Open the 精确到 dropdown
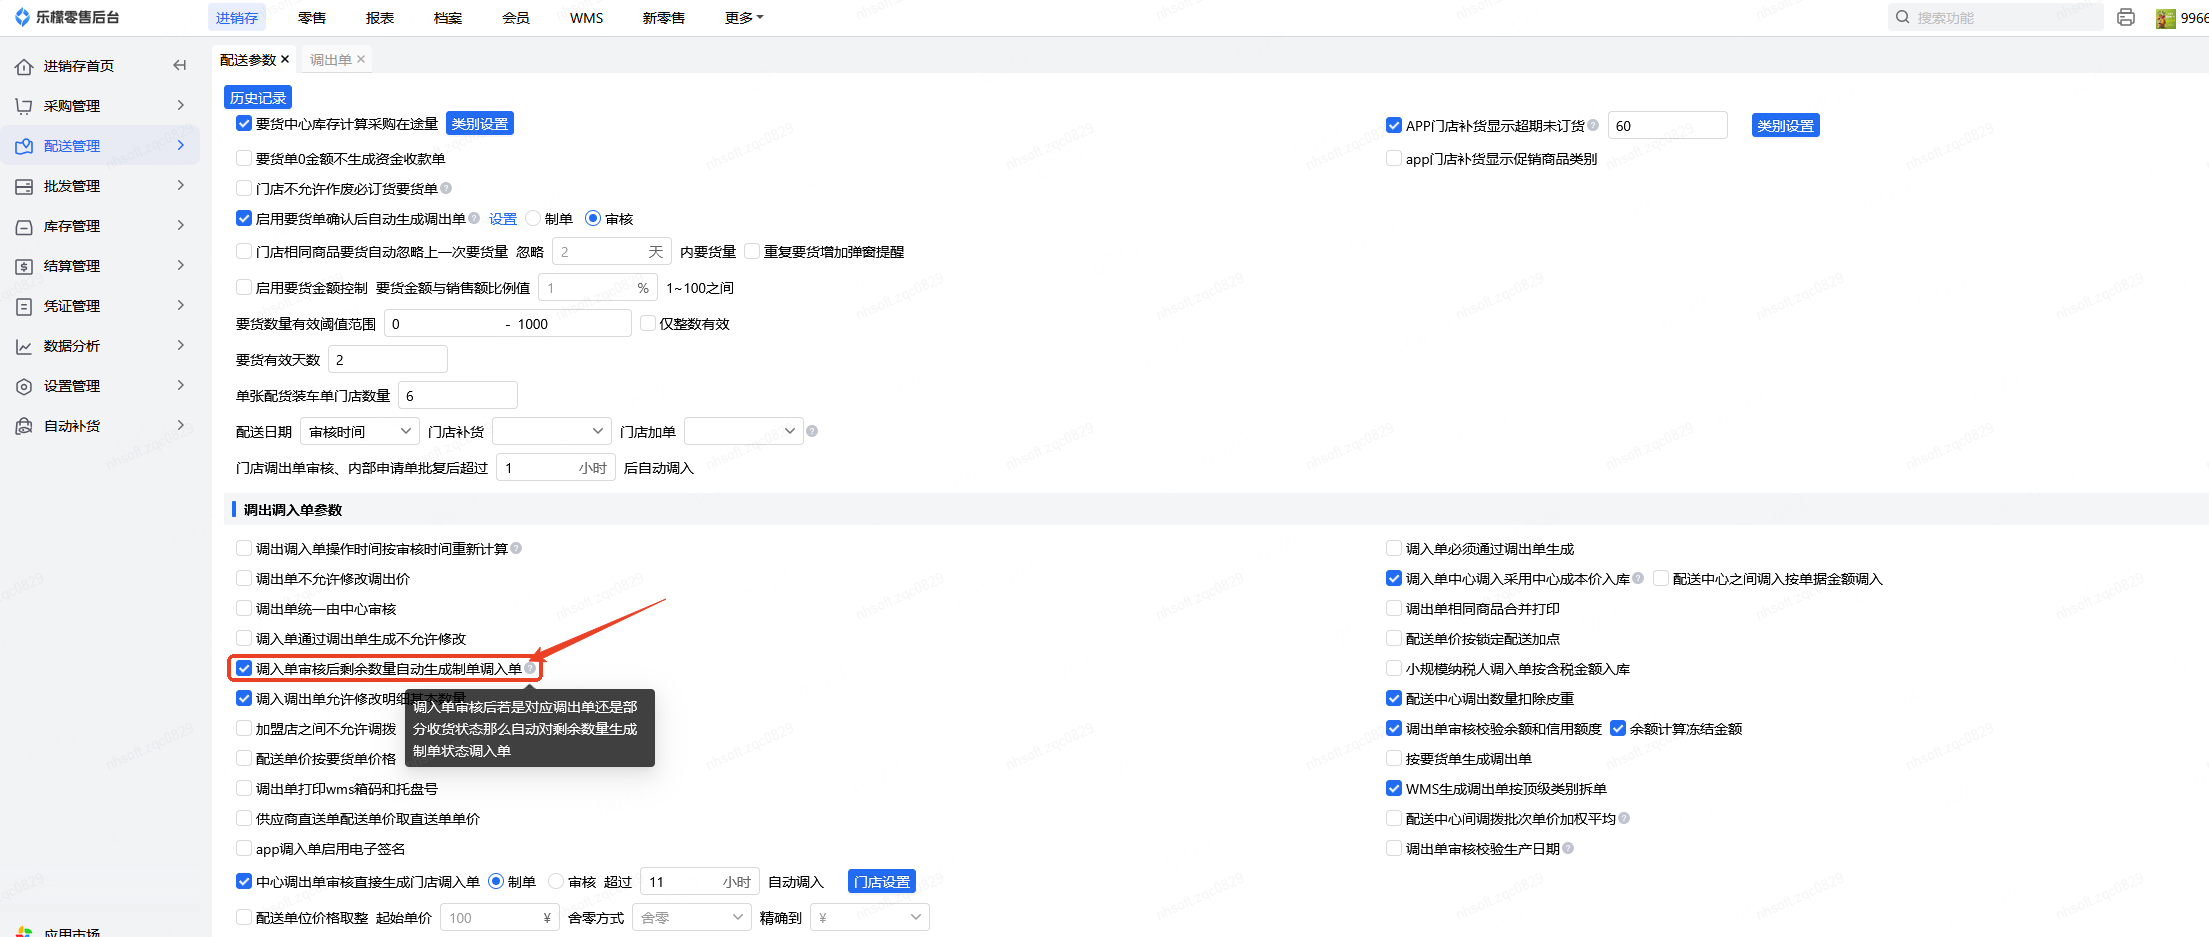Screen dimensions: 2209x937 (x=870, y=917)
